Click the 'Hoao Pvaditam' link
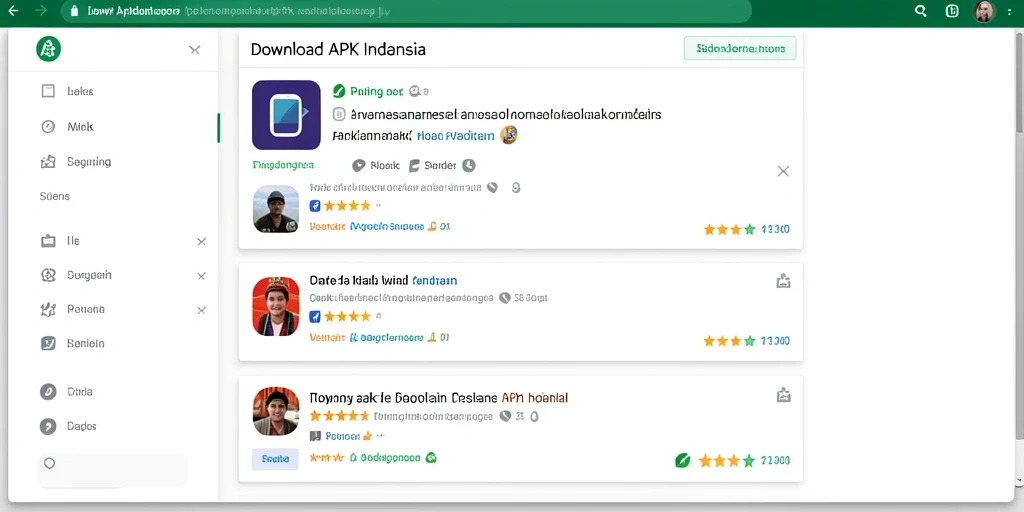 point(456,136)
